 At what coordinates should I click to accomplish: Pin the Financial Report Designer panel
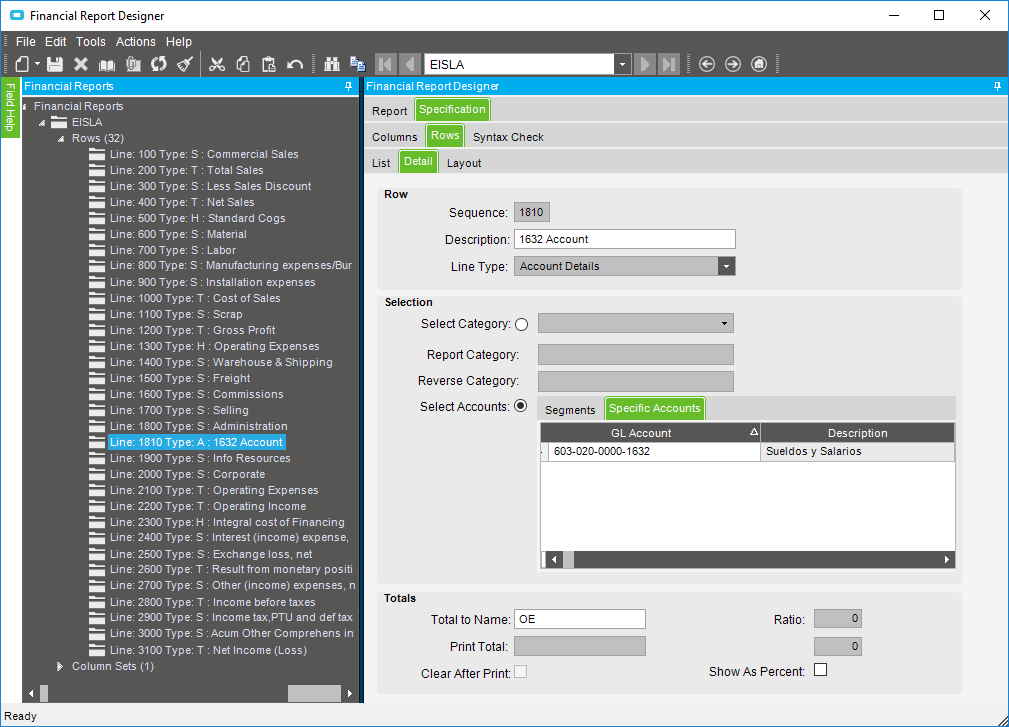[x=997, y=86]
